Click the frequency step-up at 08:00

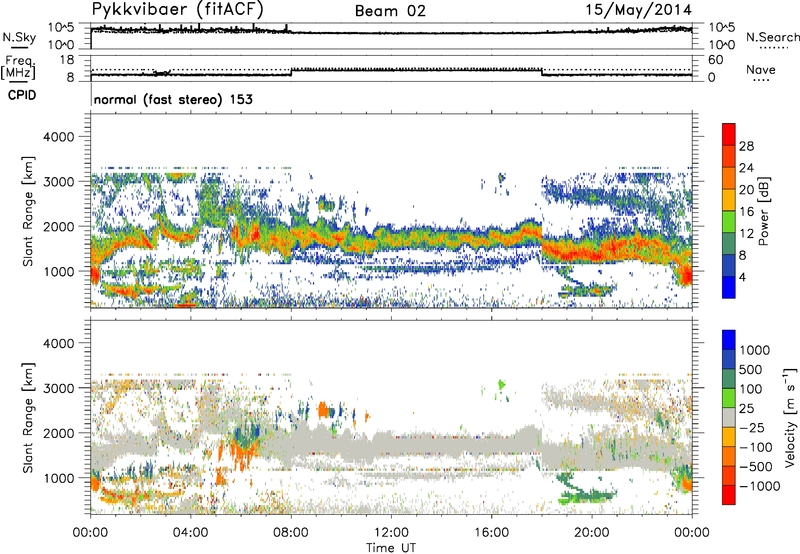[291, 72]
